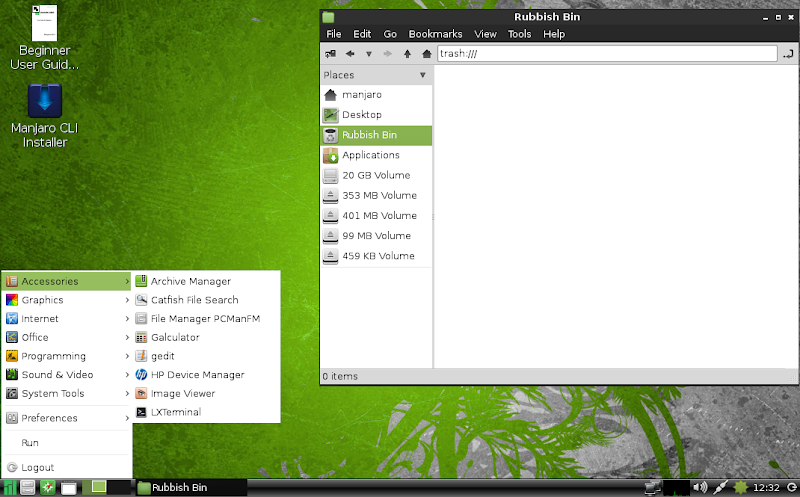Expand the Programming category
Image resolution: width=800 pixels, height=497 pixels.
[x=66, y=356]
